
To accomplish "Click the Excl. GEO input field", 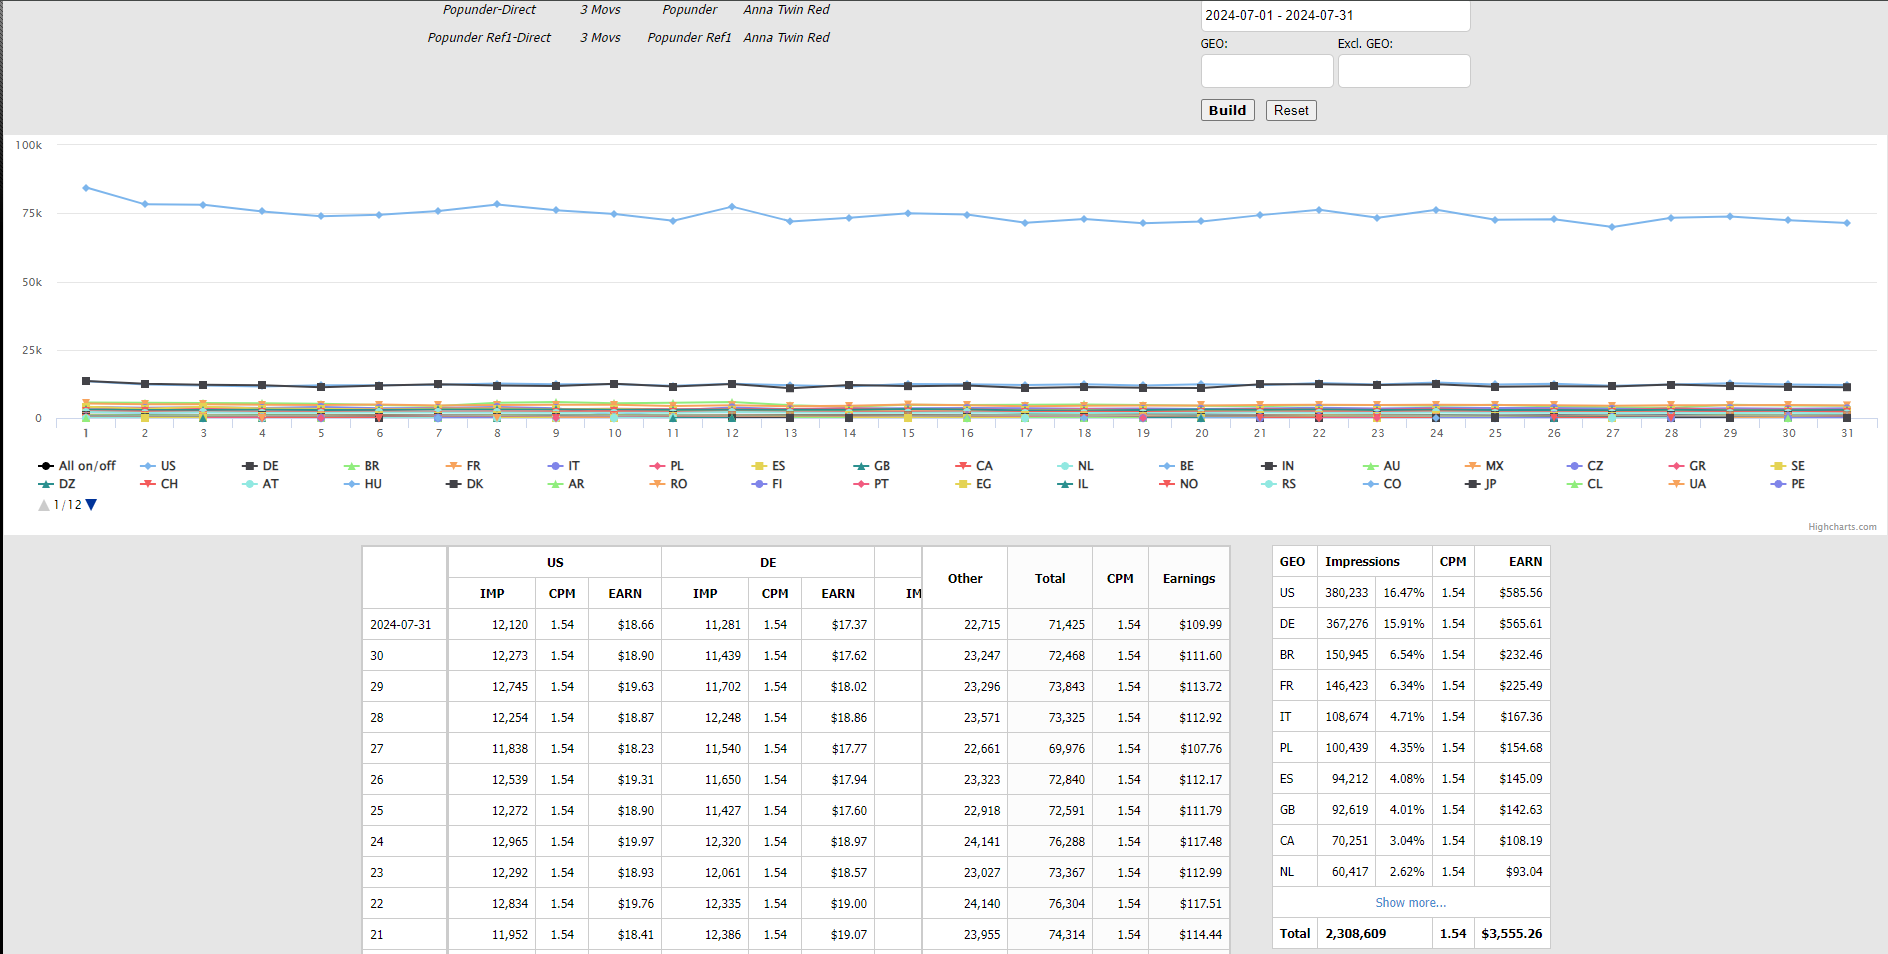I will click(x=1403, y=71).
